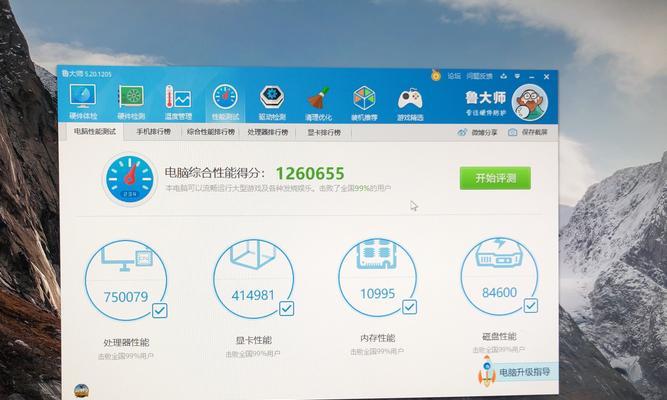
Task: Click the skin/upload icon beside 问题反馈
Action: tap(504, 76)
